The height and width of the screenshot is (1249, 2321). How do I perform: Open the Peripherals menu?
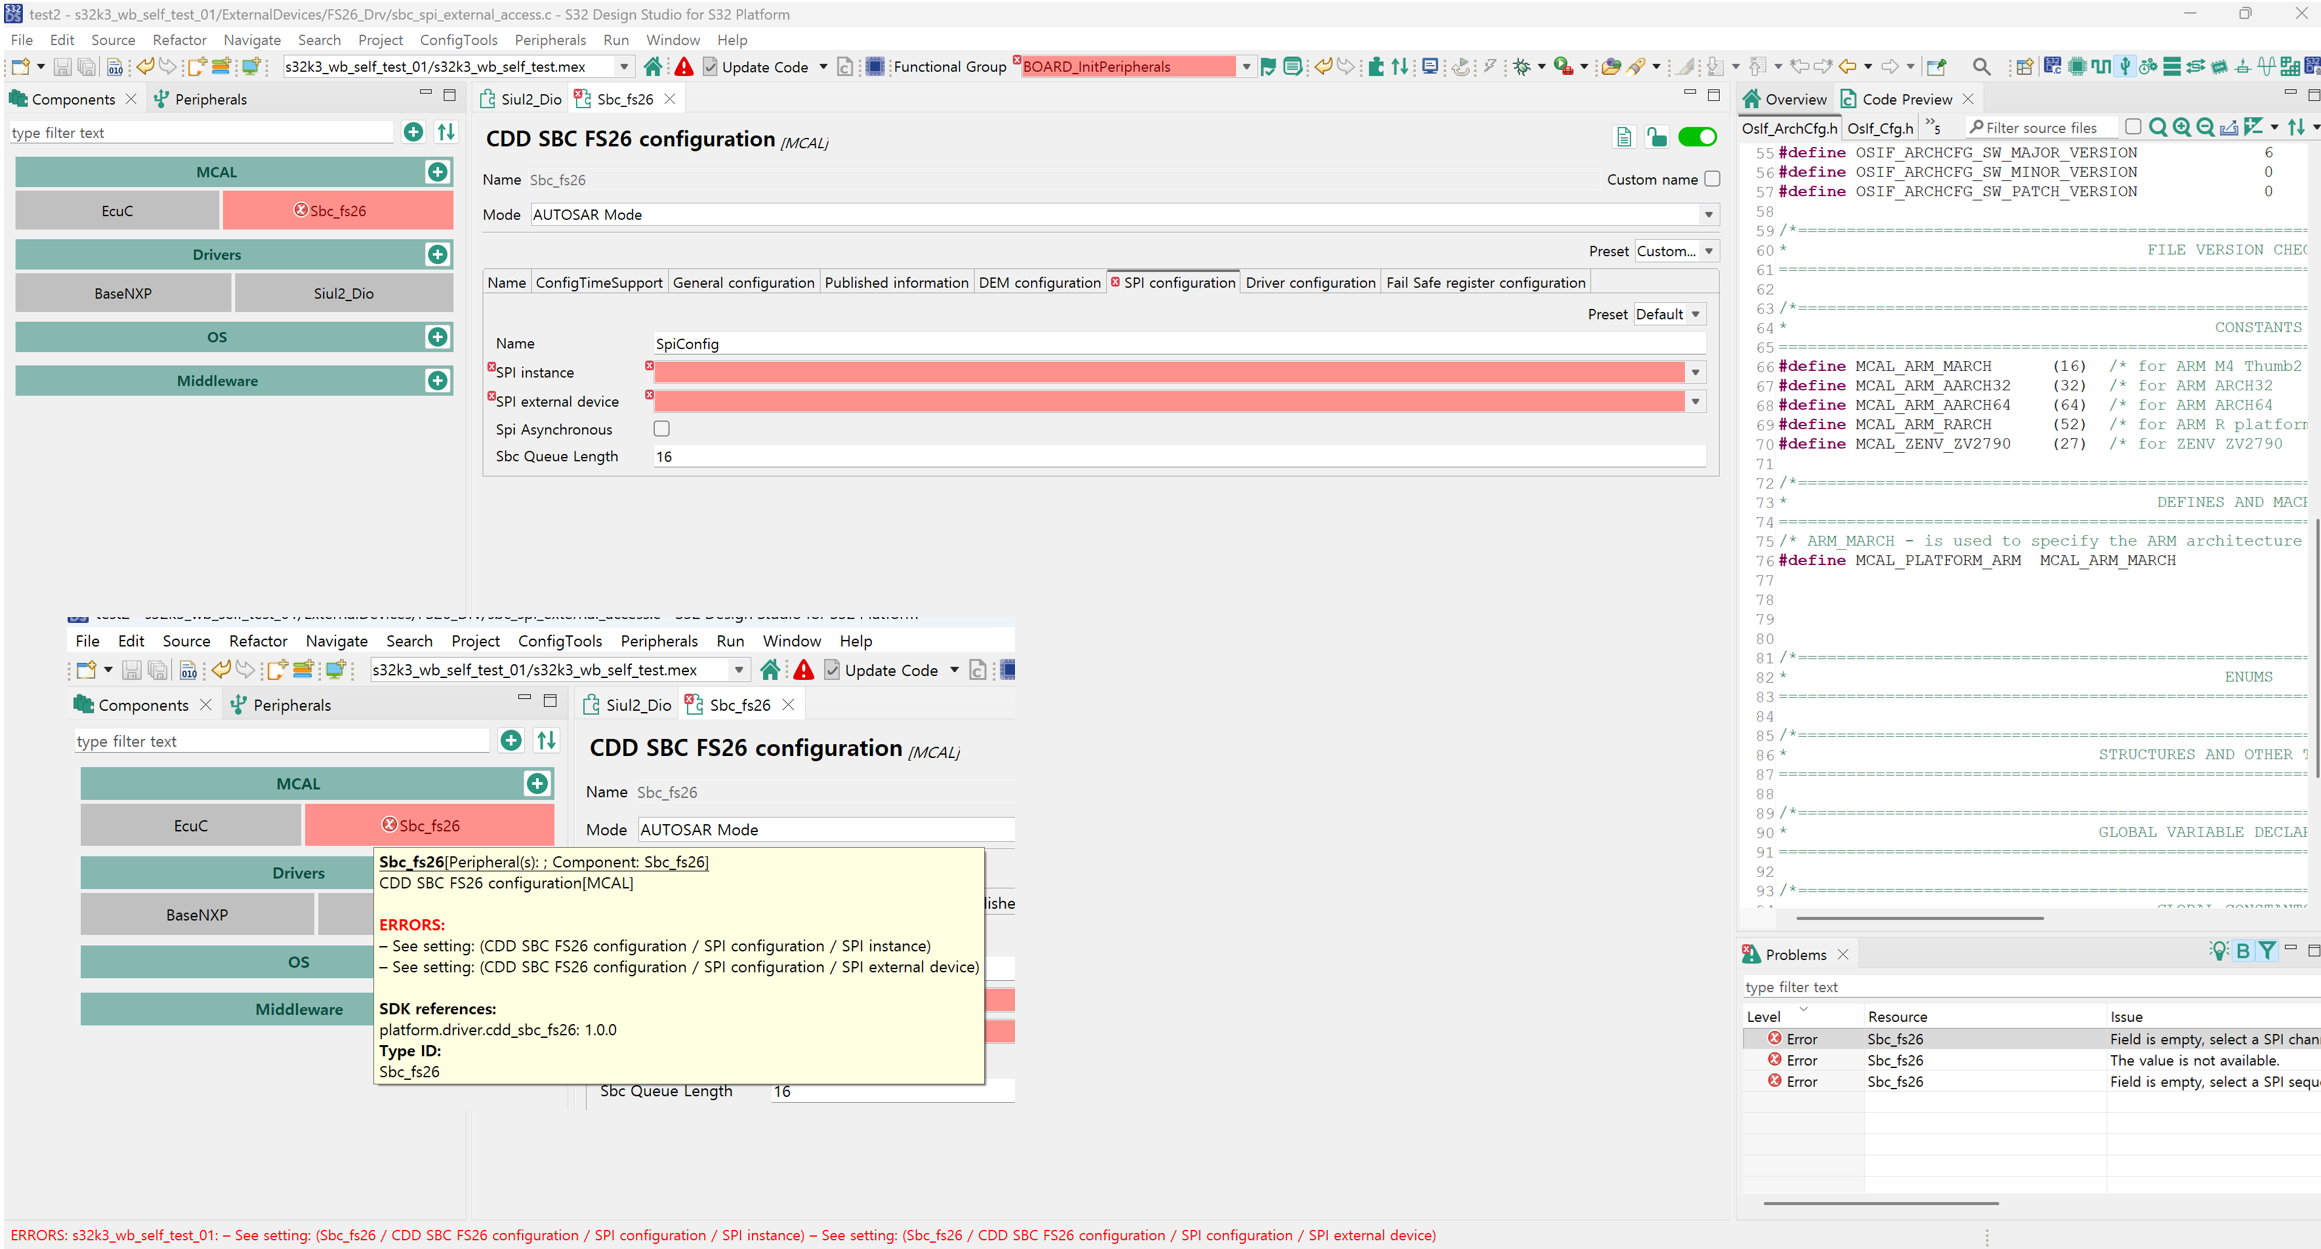point(550,40)
